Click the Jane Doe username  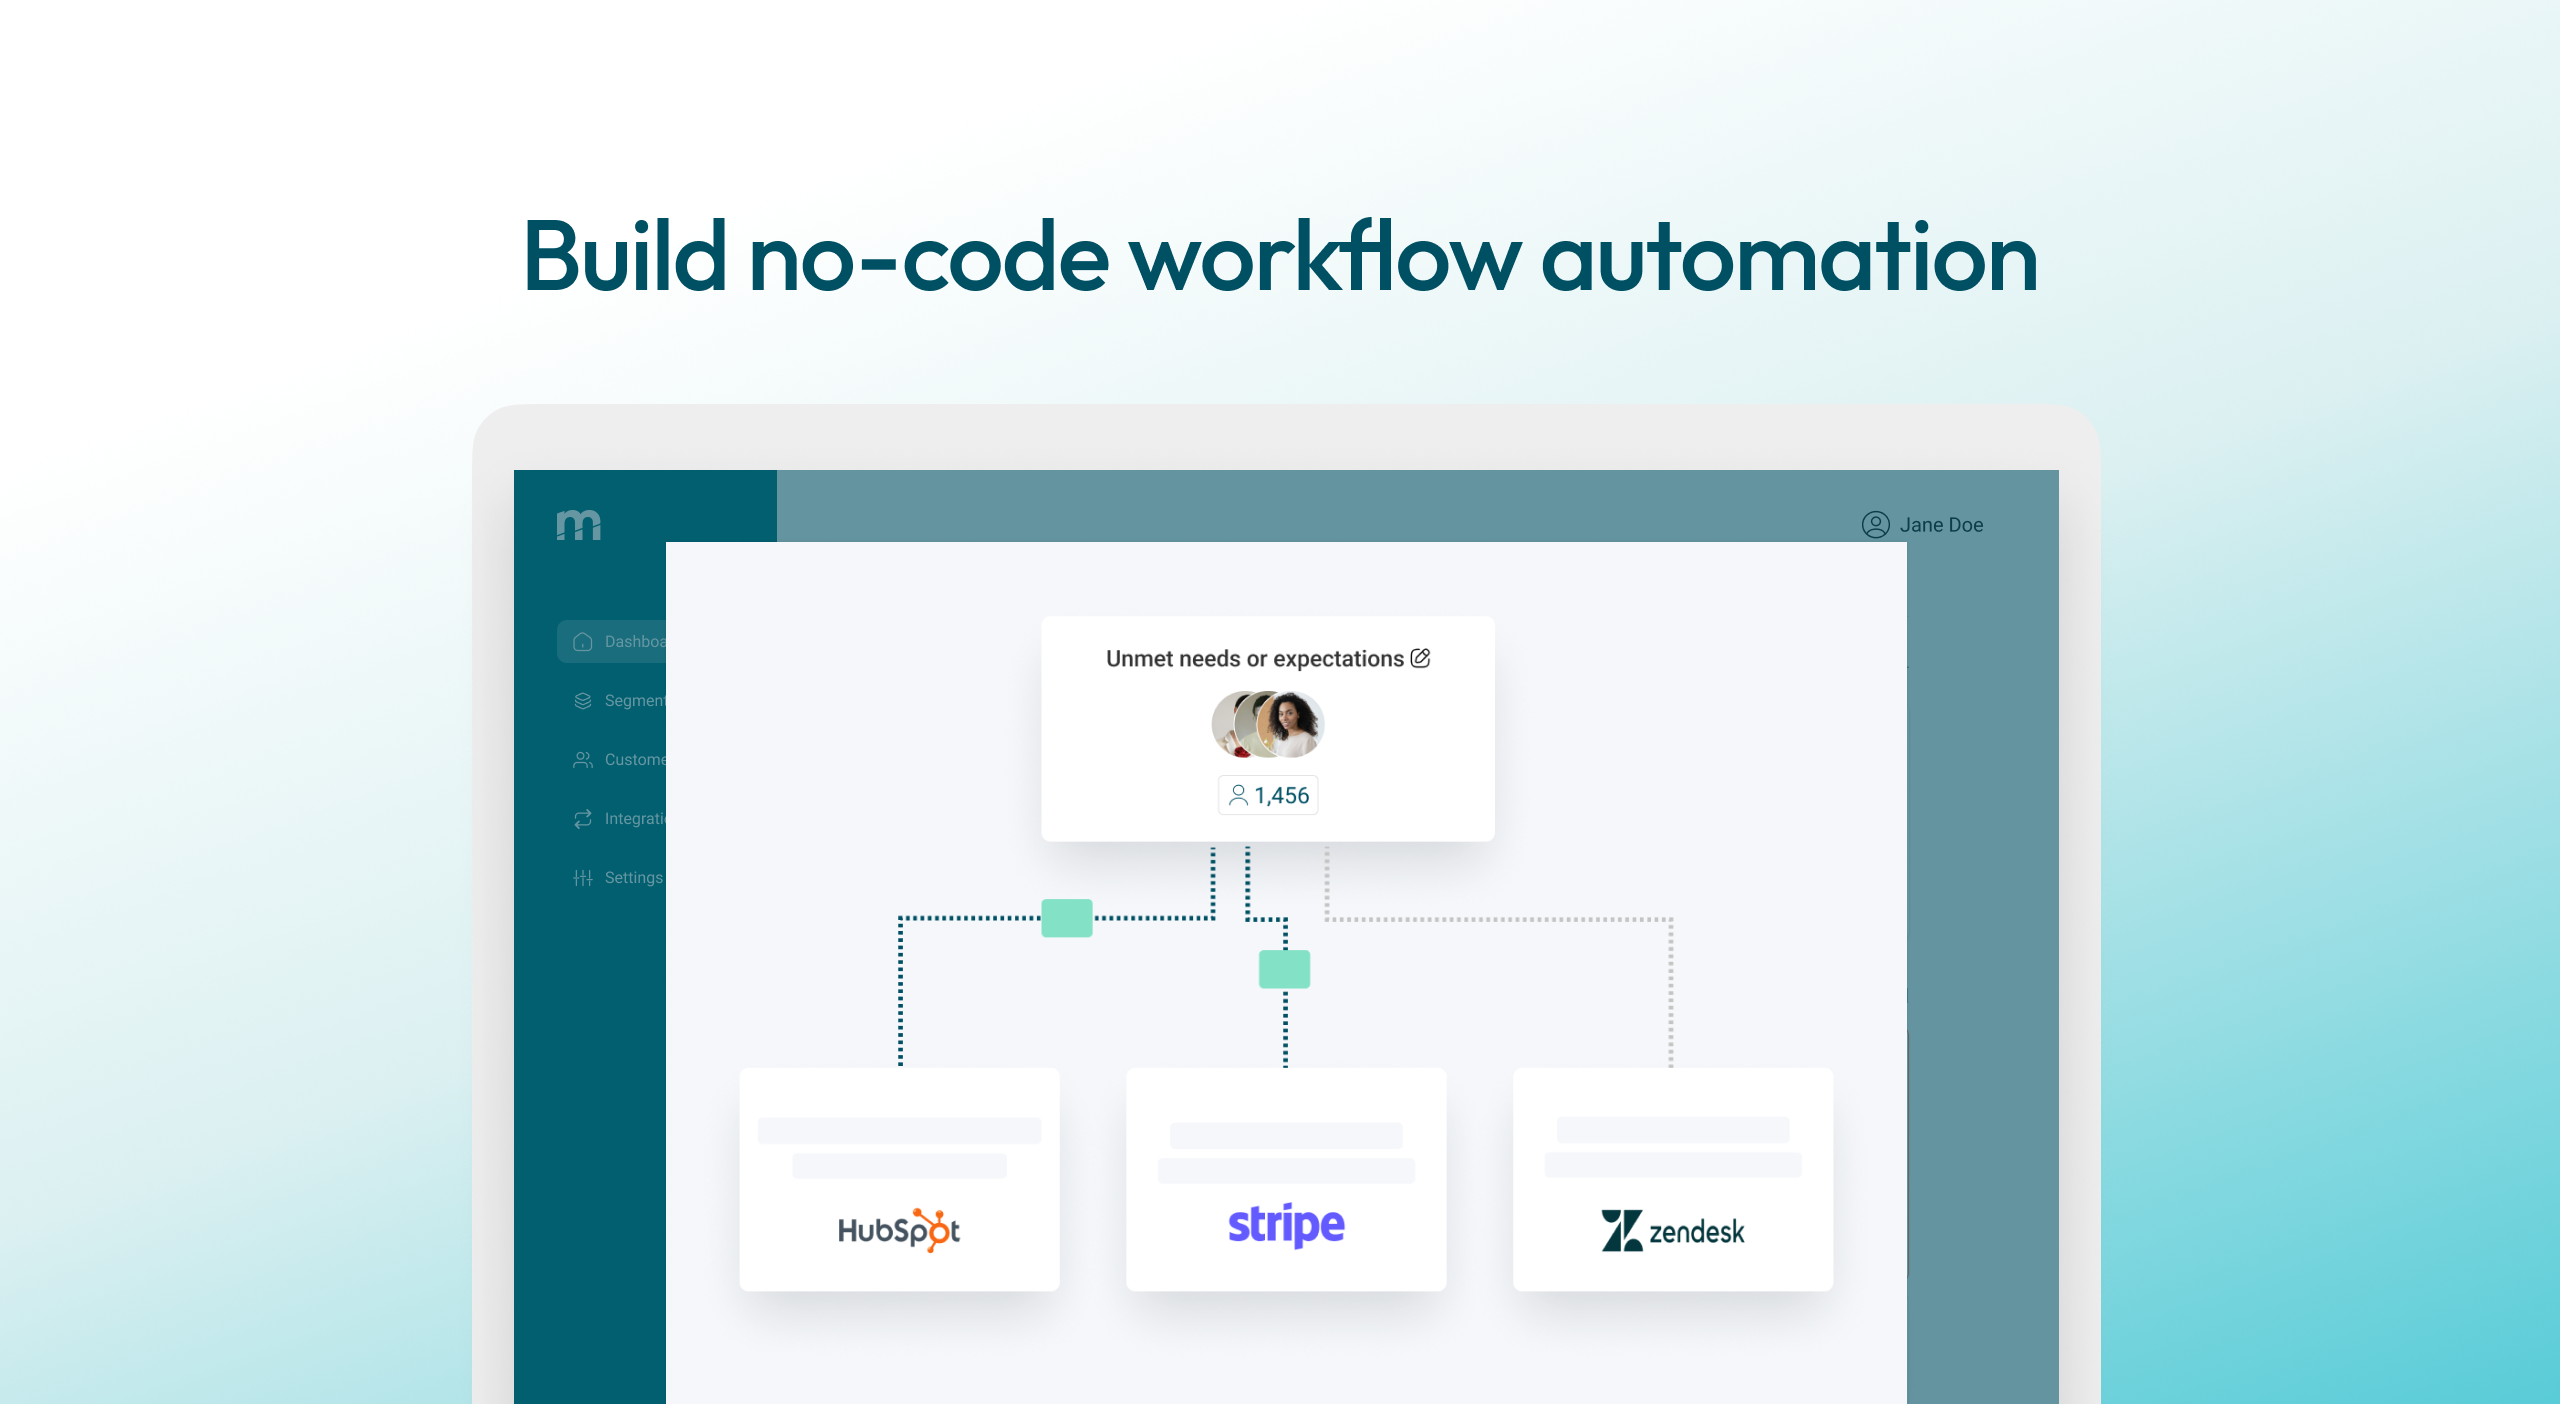(x=1941, y=525)
